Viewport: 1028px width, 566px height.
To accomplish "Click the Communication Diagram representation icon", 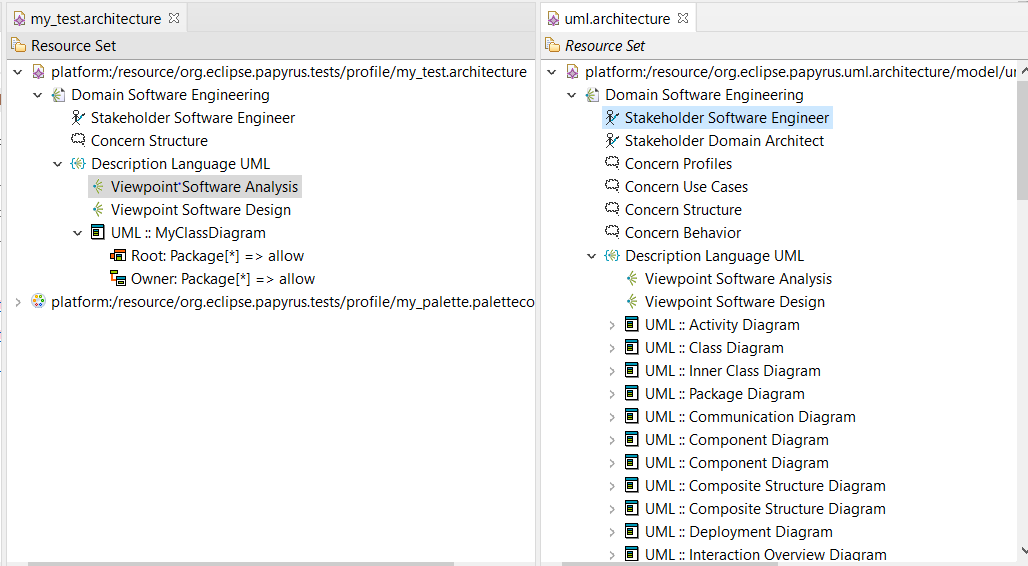I will coord(631,416).
